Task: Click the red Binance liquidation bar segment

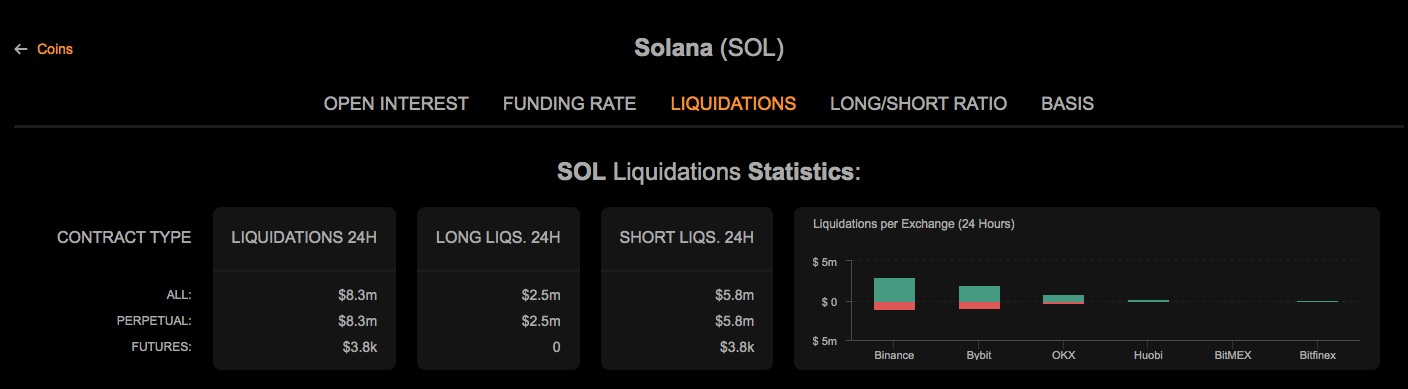Action: click(x=894, y=306)
